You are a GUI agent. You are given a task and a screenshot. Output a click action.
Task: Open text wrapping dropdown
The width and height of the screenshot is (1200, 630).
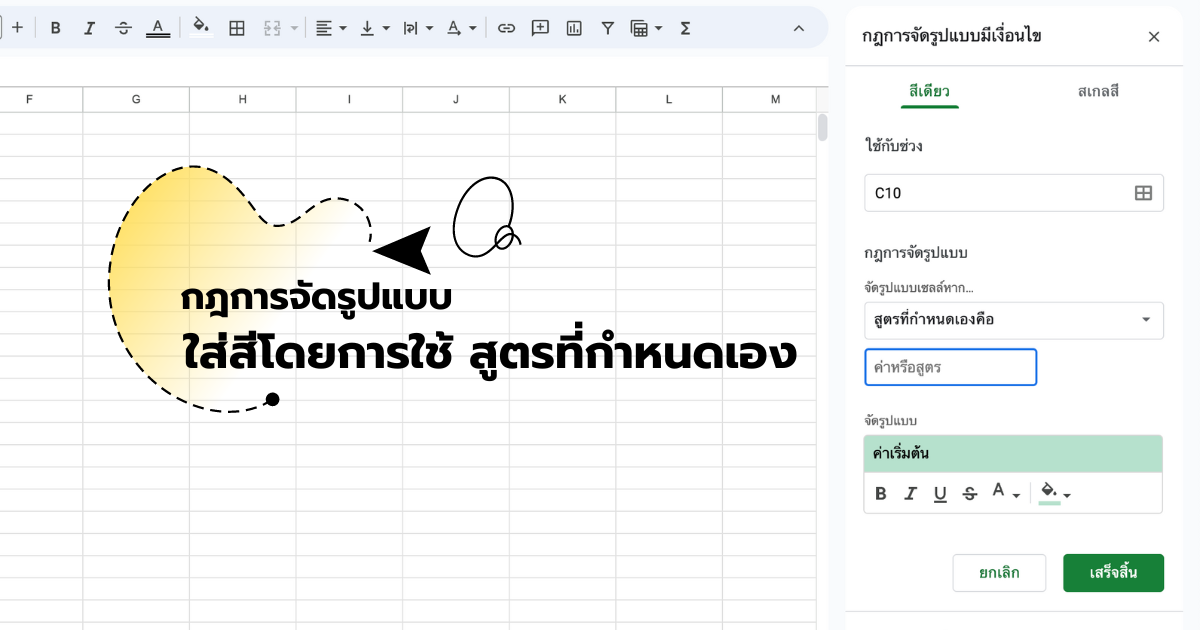[x=417, y=28]
